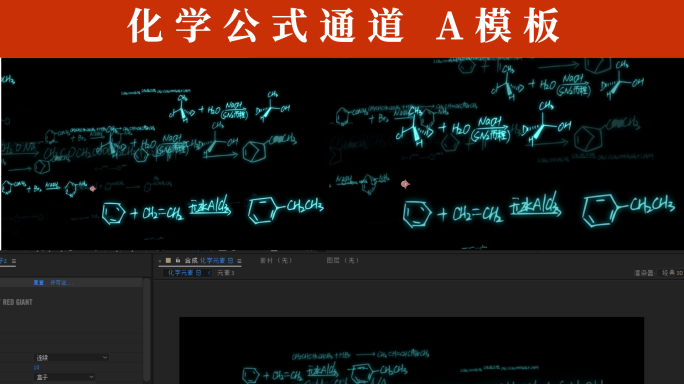Click the composition color label square

coord(168,261)
